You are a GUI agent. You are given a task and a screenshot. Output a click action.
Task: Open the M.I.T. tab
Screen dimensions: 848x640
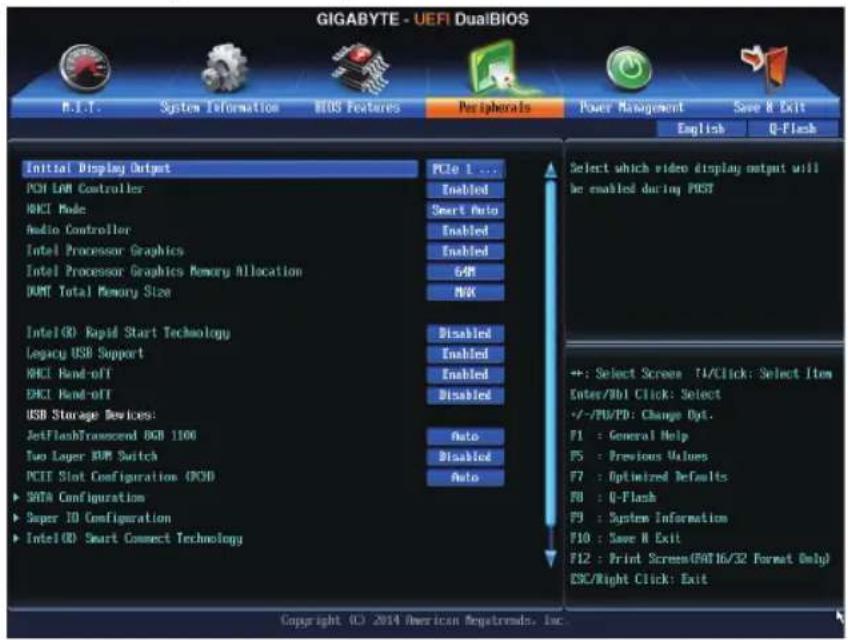click(81, 107)
